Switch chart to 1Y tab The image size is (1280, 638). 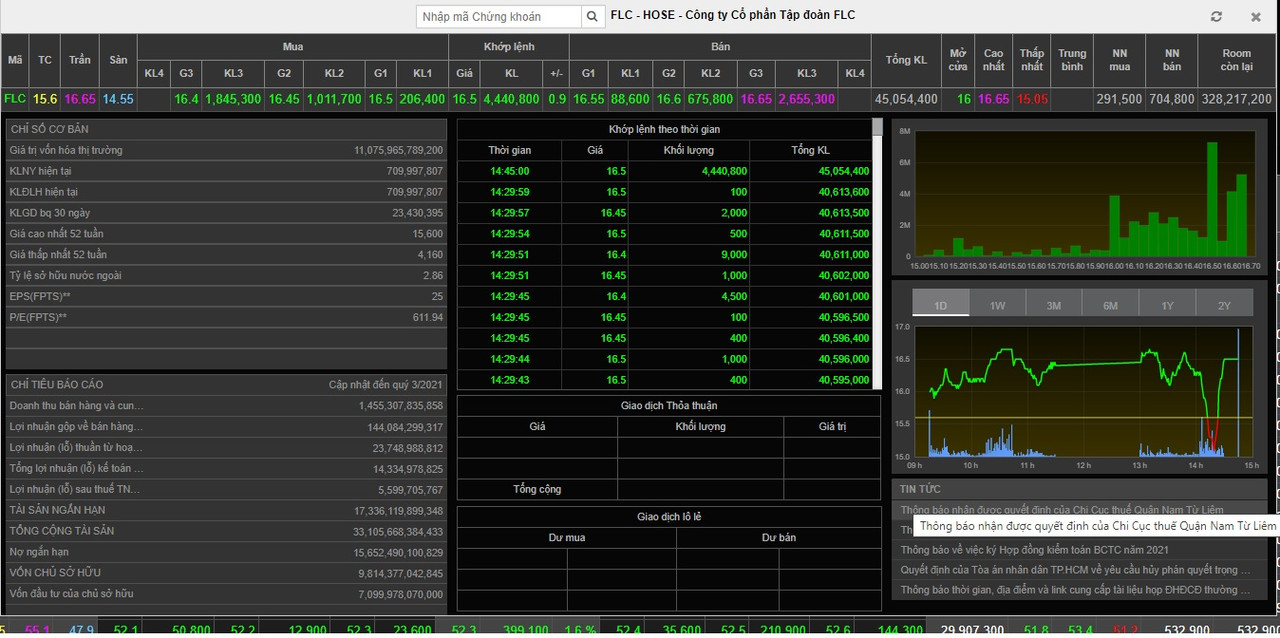point(1168,305)
